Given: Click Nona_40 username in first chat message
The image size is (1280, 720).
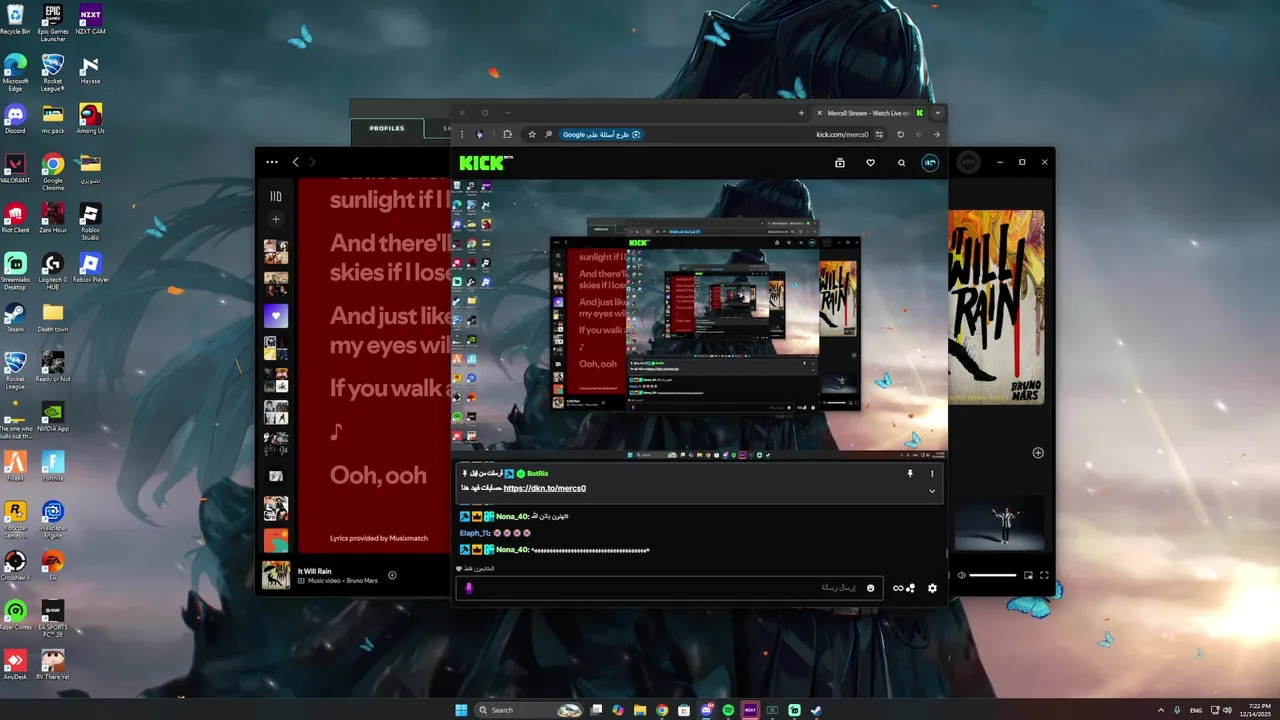Looking at the screenshot, I should coord(511,516).
